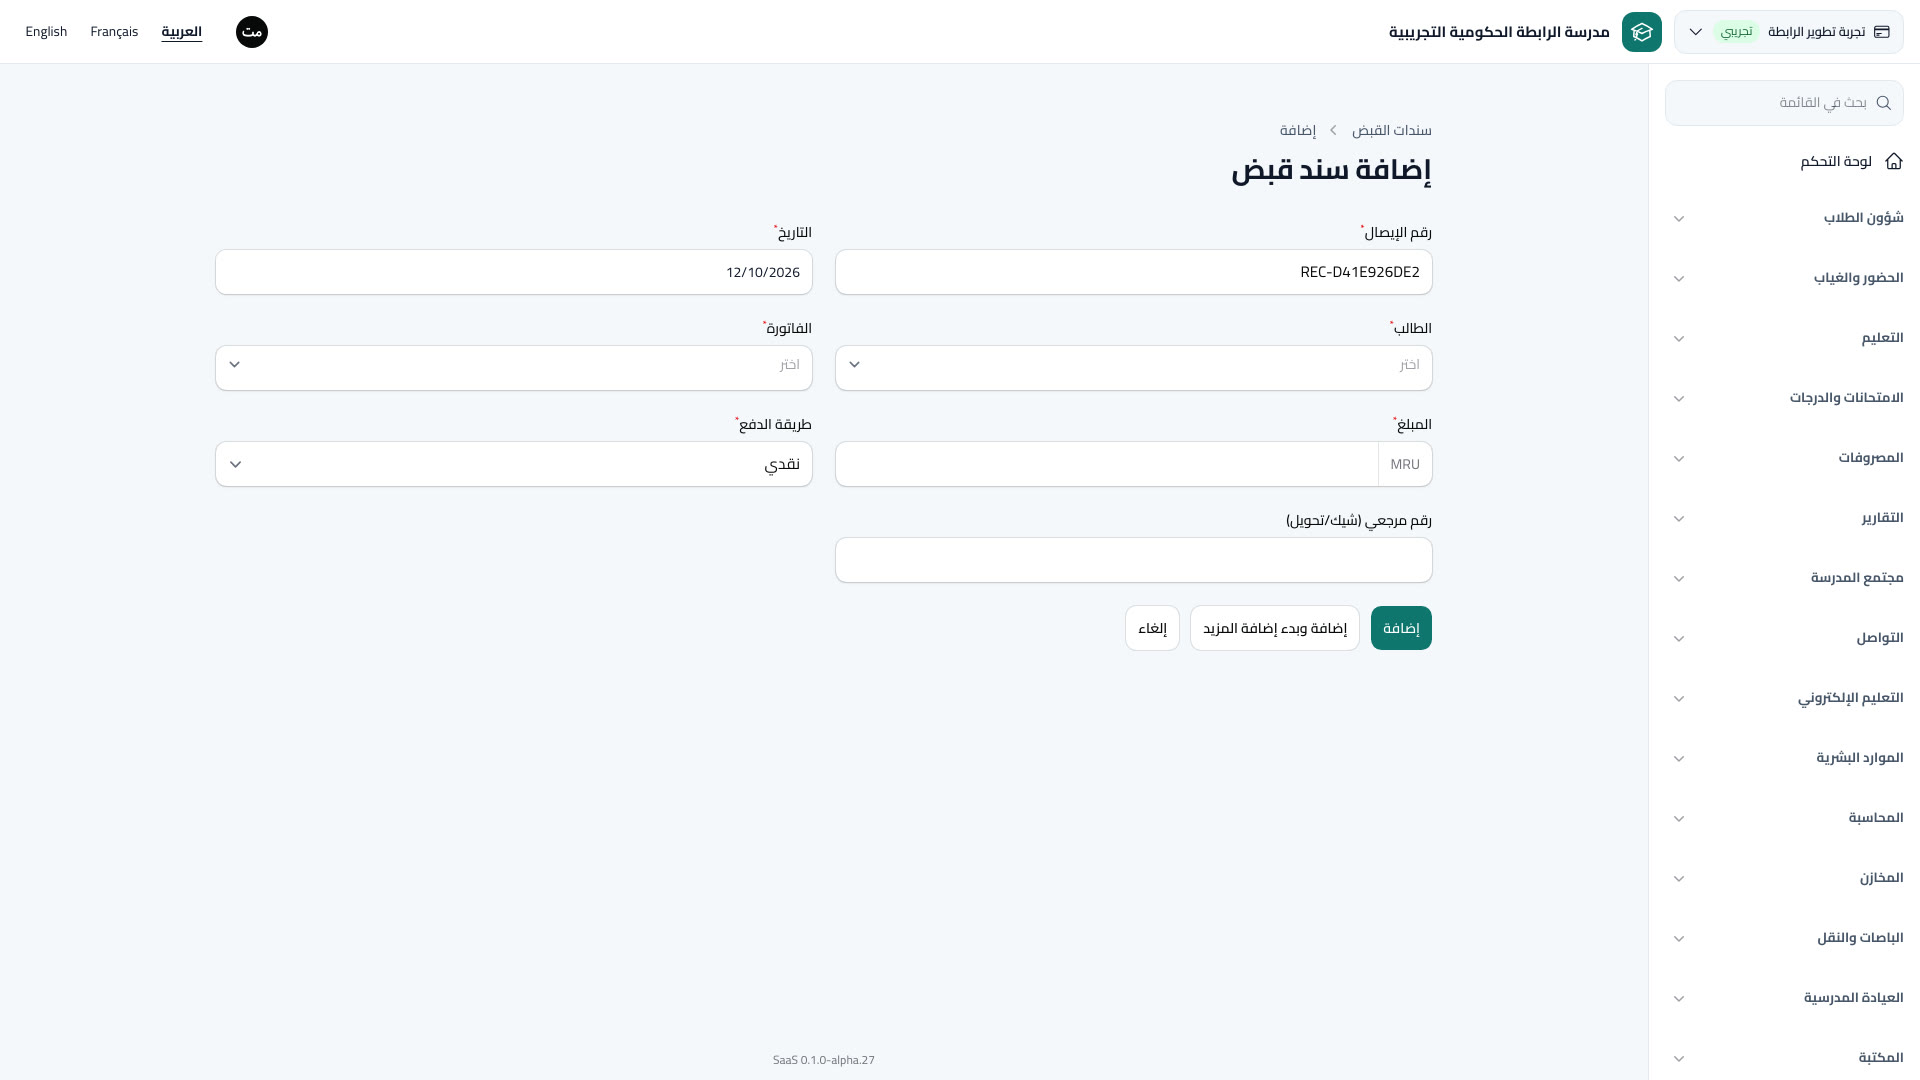Open the المحاسبة menu item label
The width and height of the screenshot is (1920, 1080).
1876,818
